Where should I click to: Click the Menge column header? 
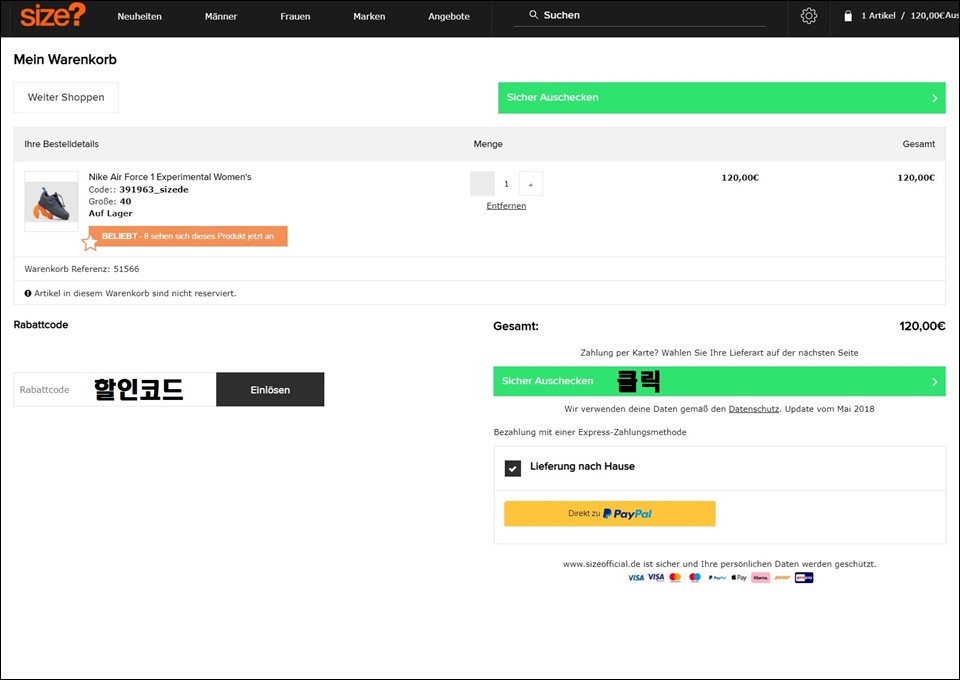point(488,144)
